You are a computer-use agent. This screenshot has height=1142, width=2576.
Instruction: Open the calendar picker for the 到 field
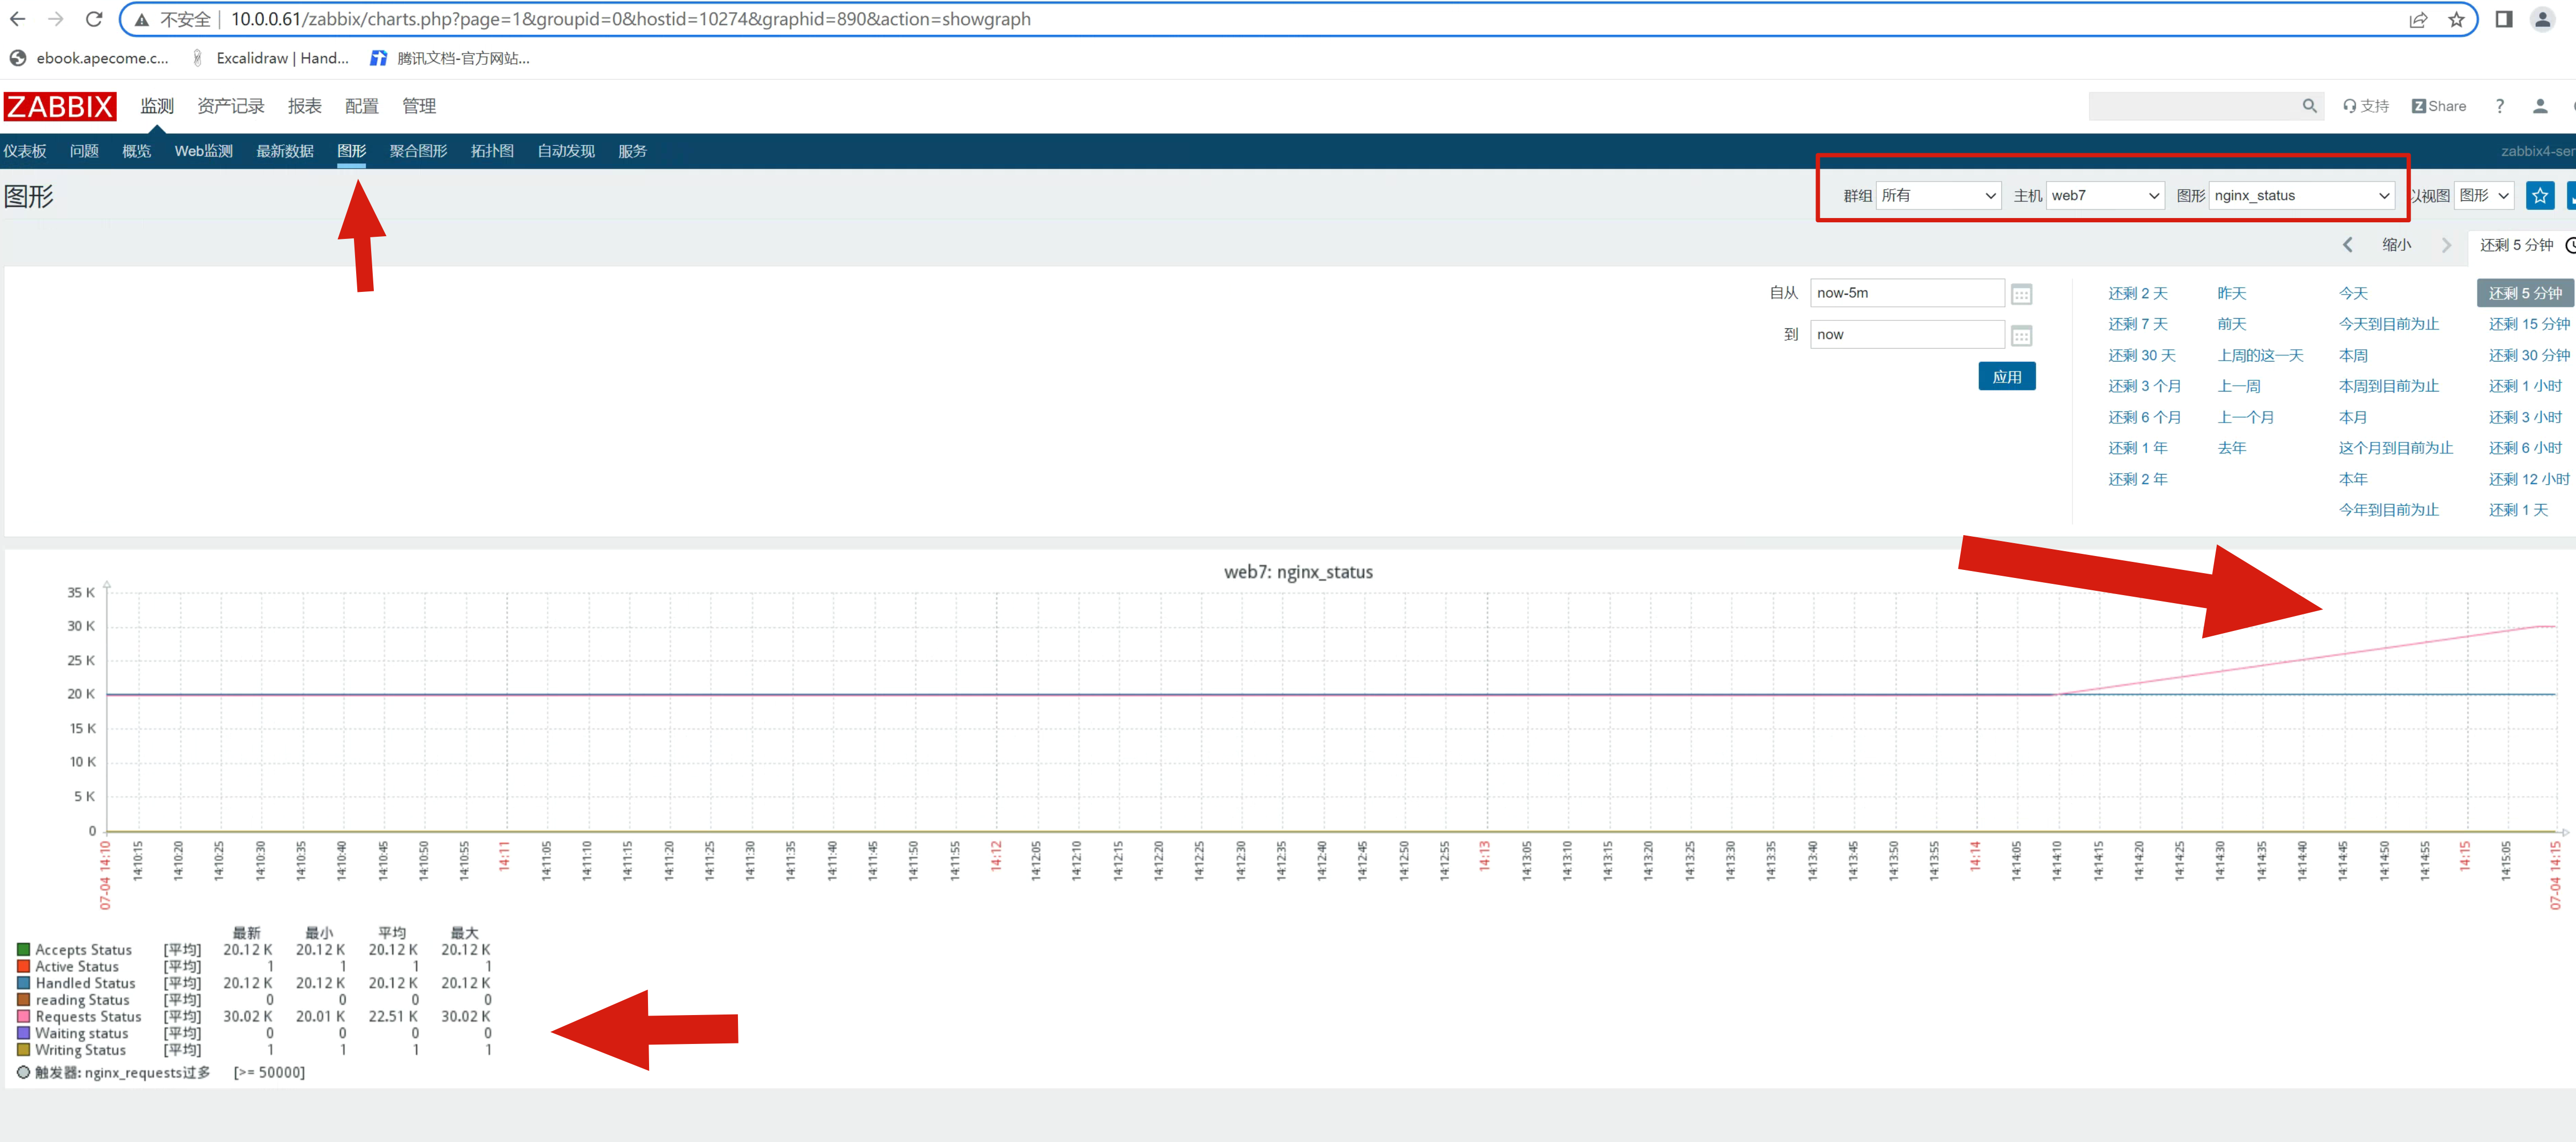click(x=2021, y=335)
